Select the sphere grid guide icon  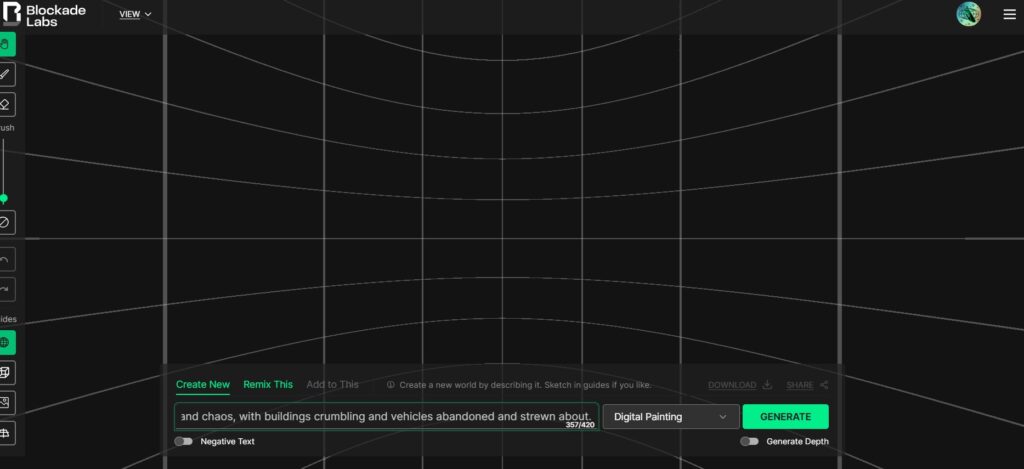tap(6, 343)
